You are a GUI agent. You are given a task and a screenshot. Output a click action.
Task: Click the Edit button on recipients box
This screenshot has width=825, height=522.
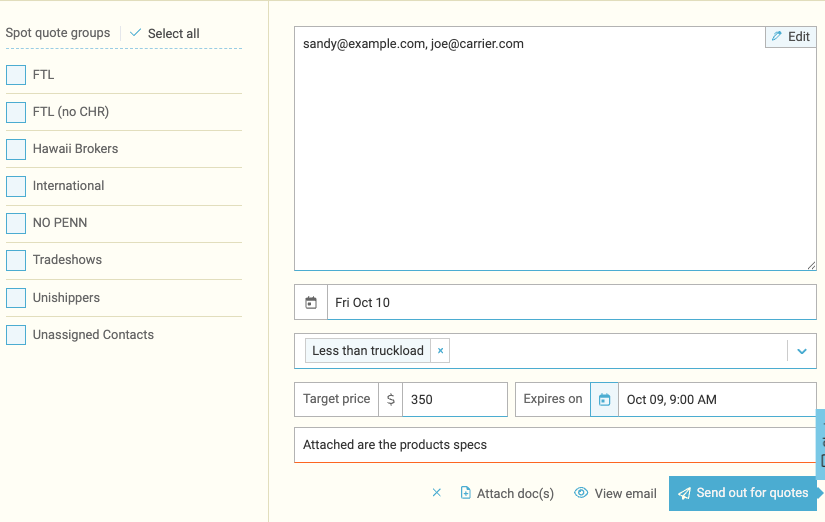(x=790, y=37)
